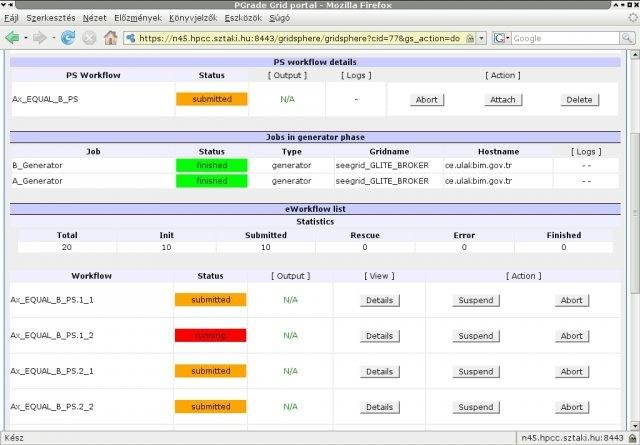Stop loading with the Stop icon
Screen dimensions: 640x445
(89, 38)
